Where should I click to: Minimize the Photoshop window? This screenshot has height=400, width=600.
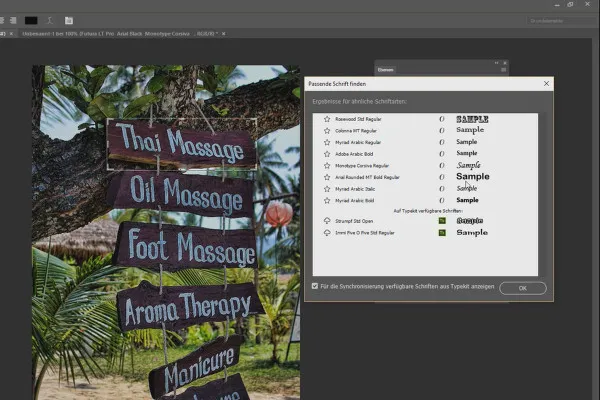557,5
